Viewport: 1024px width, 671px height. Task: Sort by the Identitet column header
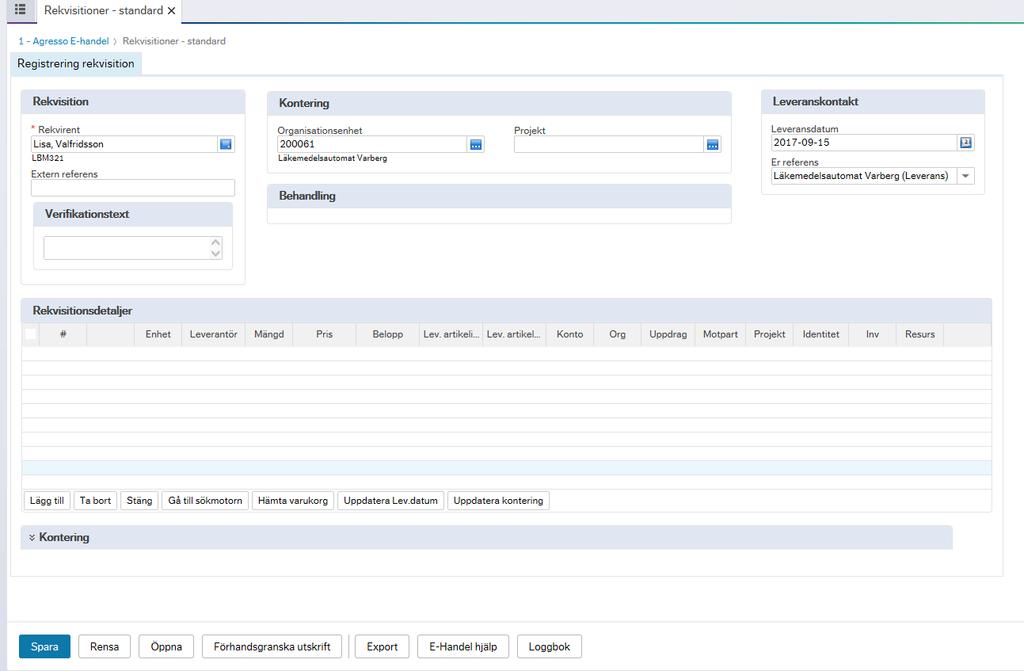click(821, 334)
